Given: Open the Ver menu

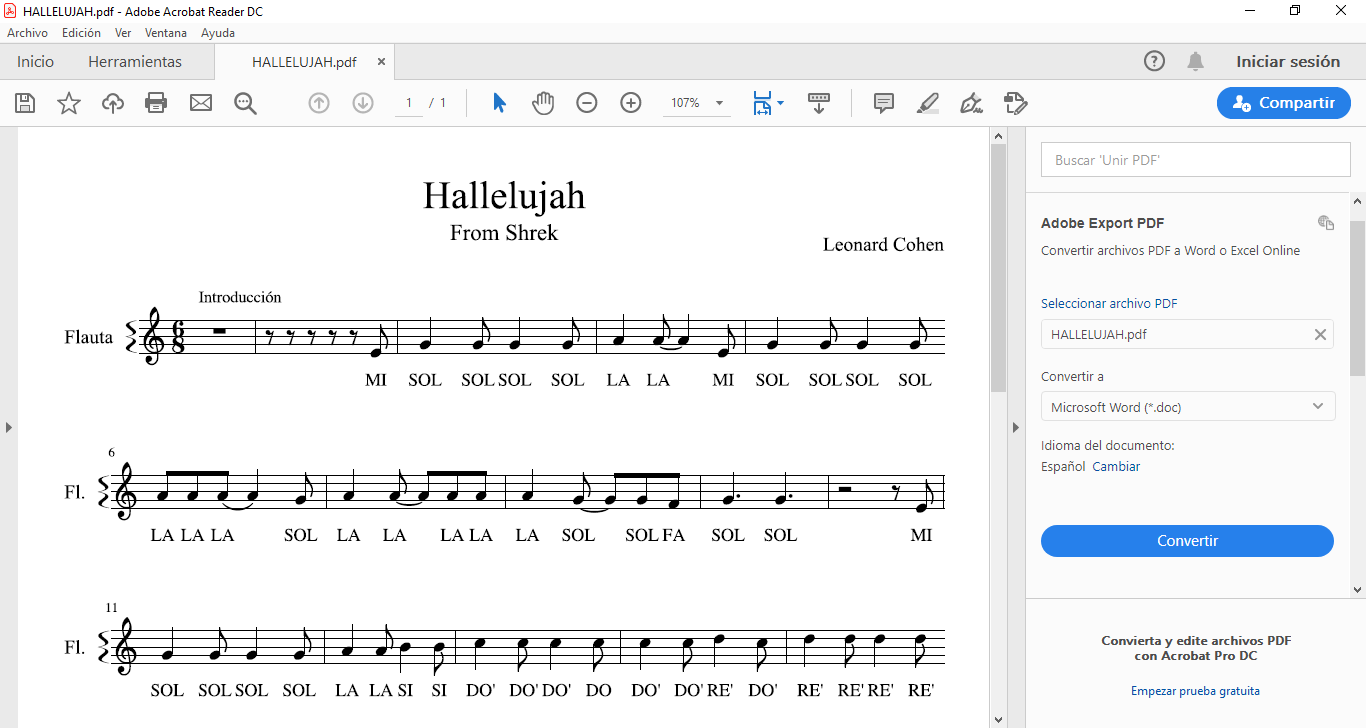Looking at the screenshot, I should tap(123, 33).
